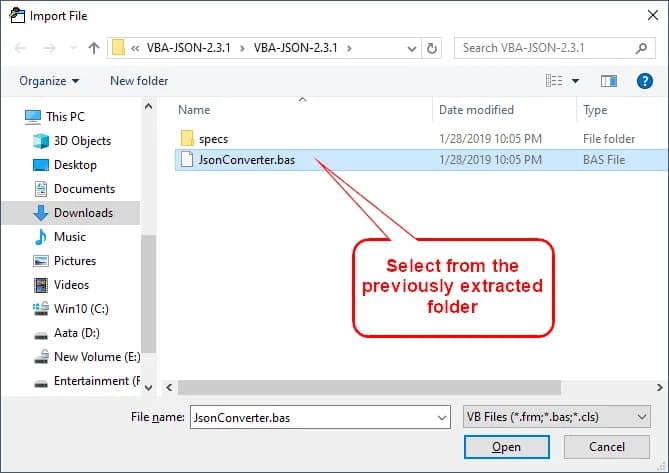
Task: Select the specs folder
Action: coord(213,139)
